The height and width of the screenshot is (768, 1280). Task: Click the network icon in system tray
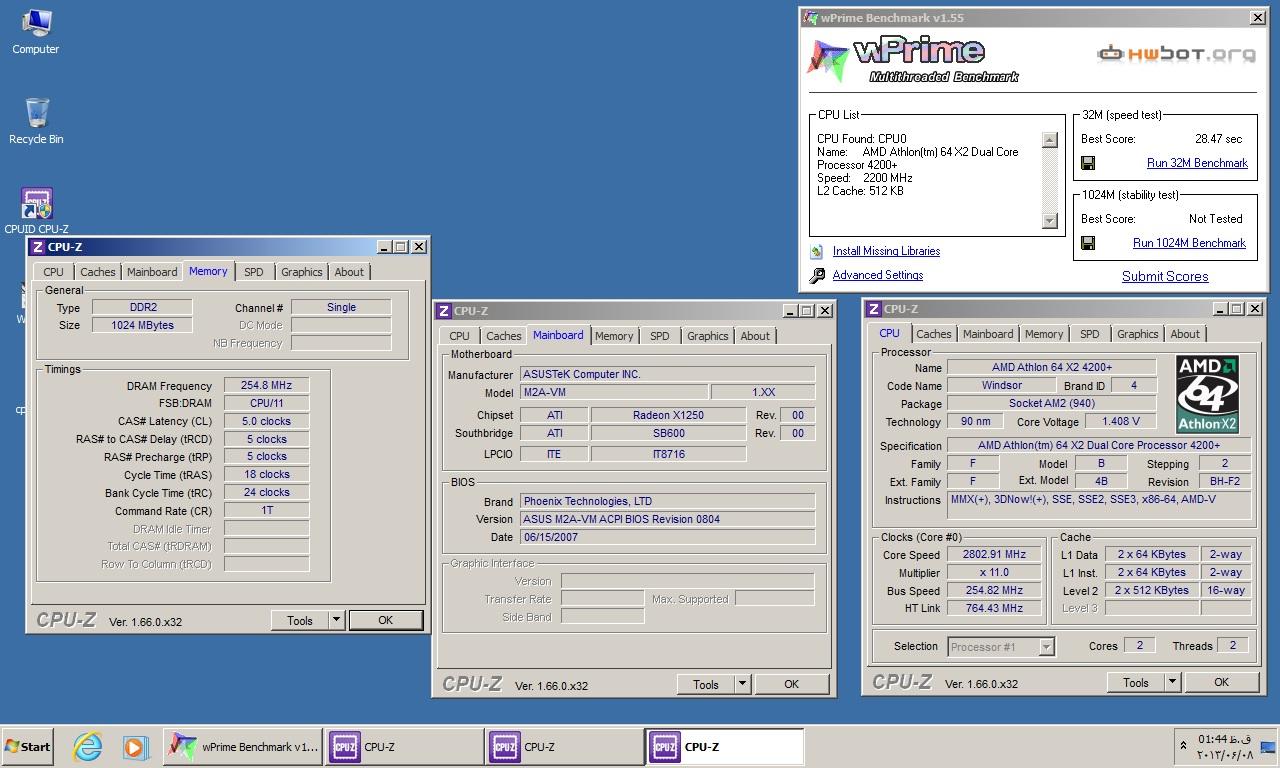click(x=1267, y=746)
